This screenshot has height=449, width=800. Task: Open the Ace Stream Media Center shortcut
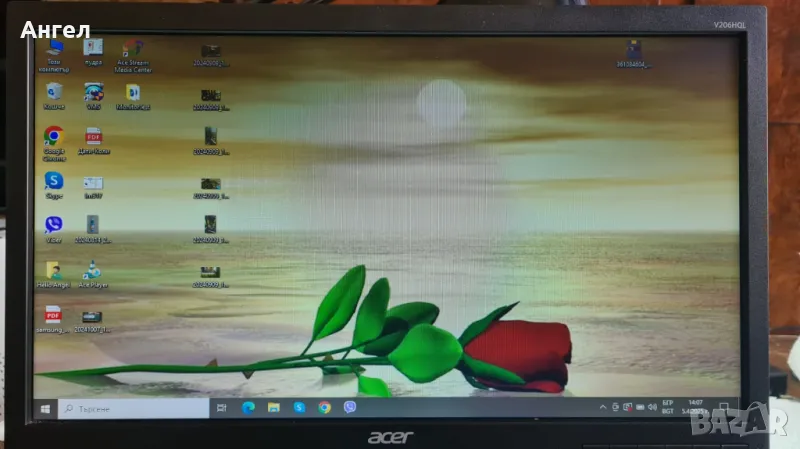tap(133, 56)
